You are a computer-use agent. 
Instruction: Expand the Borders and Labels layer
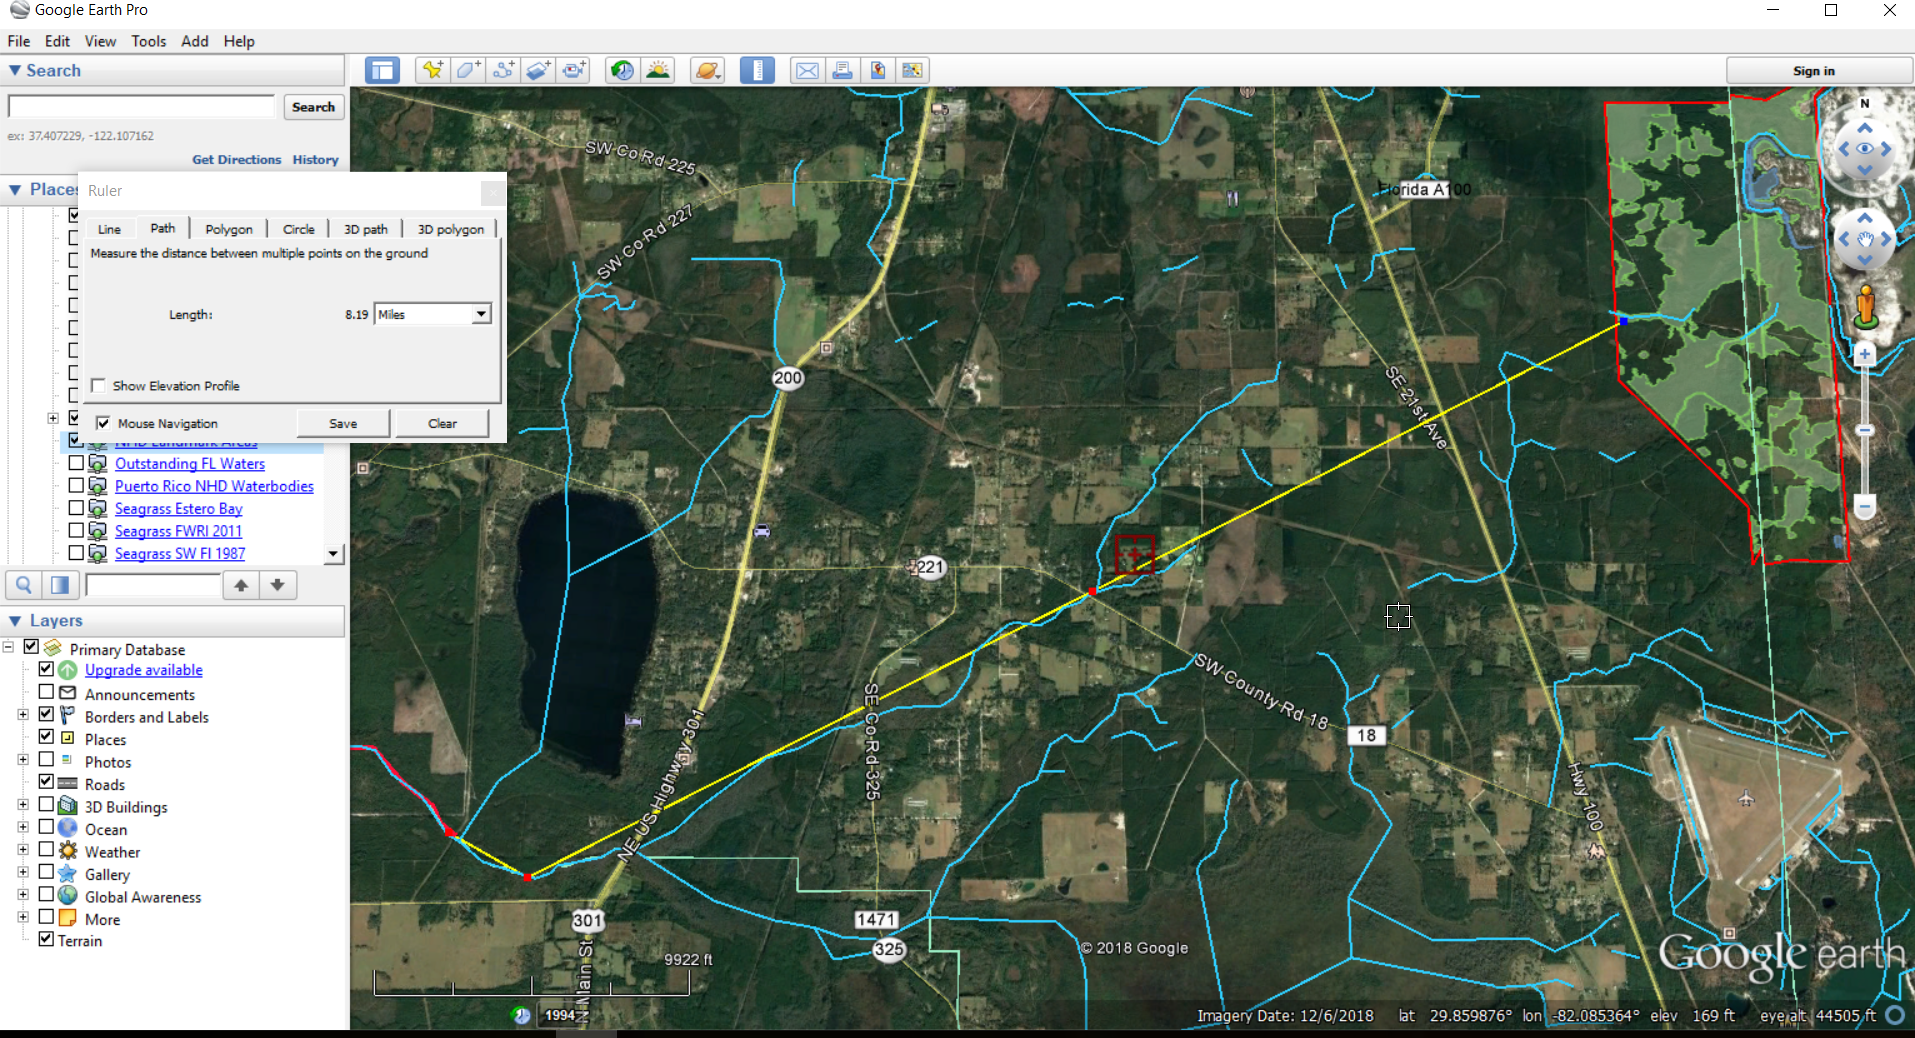click(x=23, y=715)
